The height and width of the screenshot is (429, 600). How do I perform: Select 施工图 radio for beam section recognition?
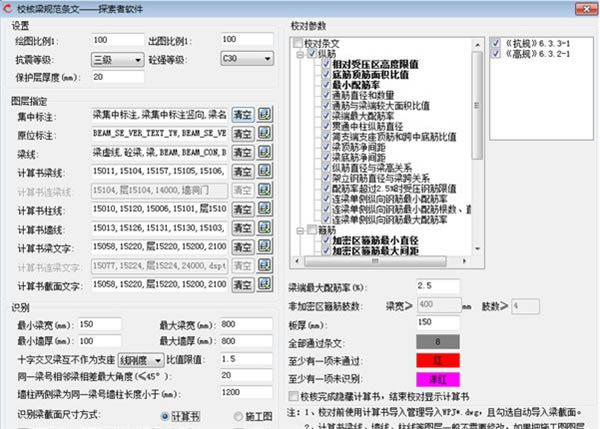click(x=238, y=416)
